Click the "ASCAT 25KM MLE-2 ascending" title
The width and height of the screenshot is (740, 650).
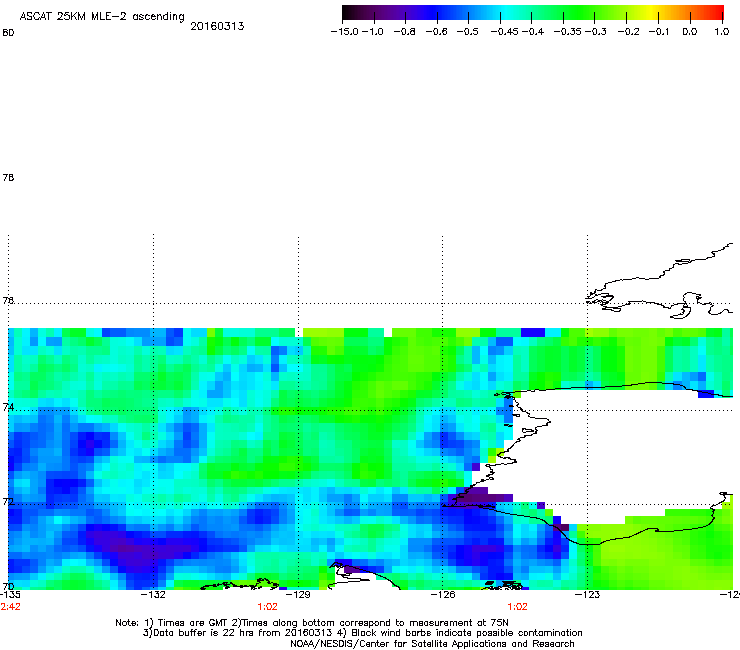pyautogui.click(x=102, y=17)
